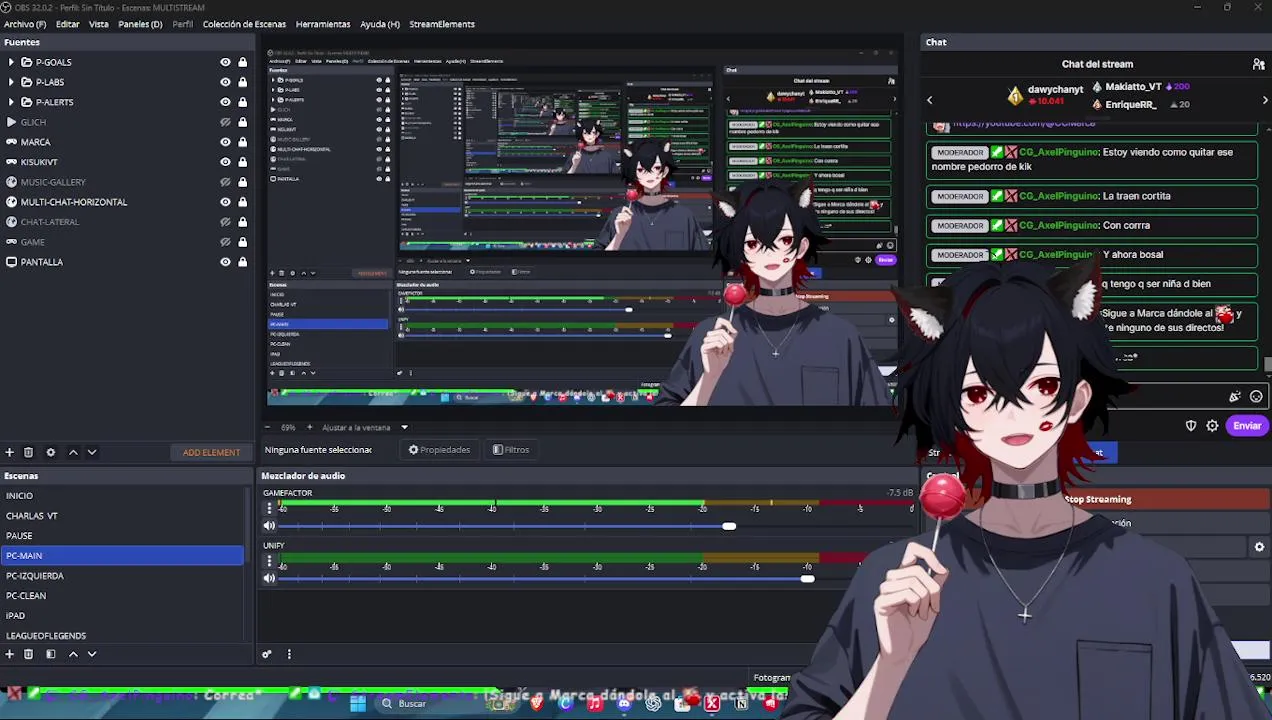Viewport: 1272px width, 720px height.
Task: Move scene down arrow in Escenas toolbar
Action: 91,654
